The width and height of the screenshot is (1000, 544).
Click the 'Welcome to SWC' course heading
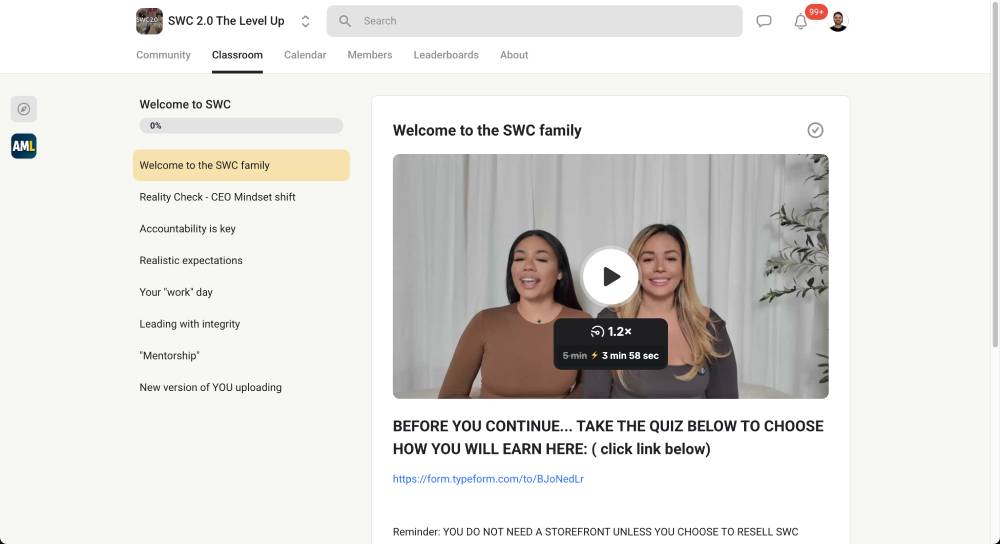185,105
